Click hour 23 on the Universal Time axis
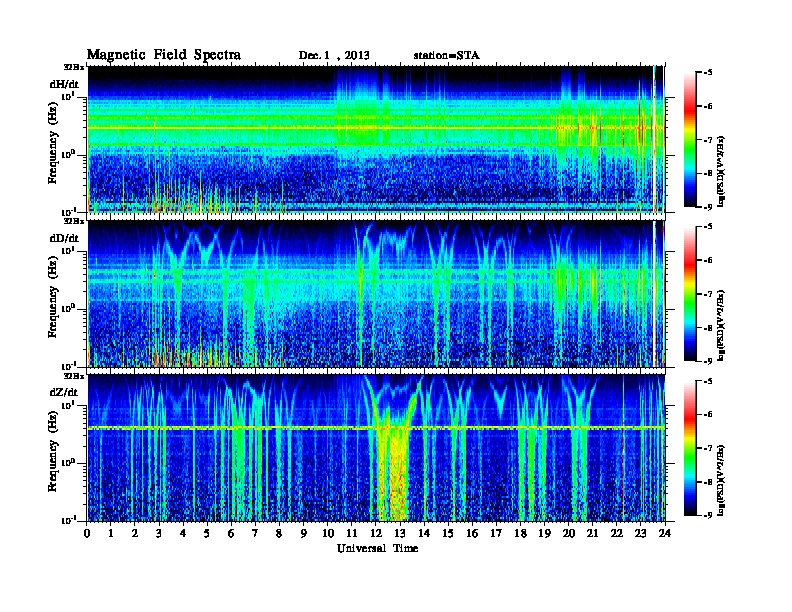792x612 pixels. pyautogui.click(x=641, y=533)
